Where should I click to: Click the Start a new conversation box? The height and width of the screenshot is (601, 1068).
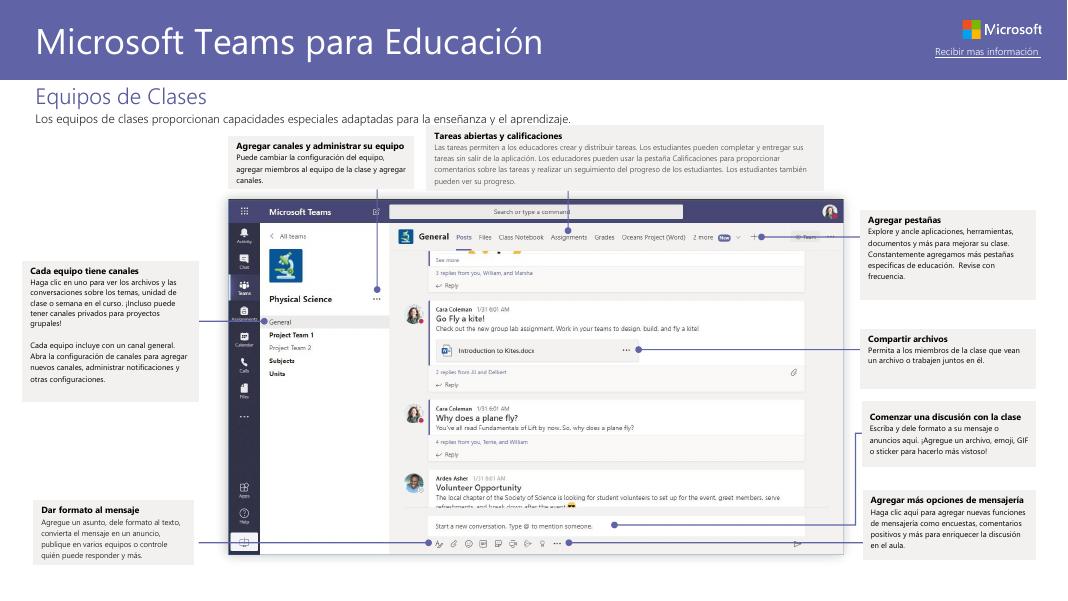[x=616, y=526]
